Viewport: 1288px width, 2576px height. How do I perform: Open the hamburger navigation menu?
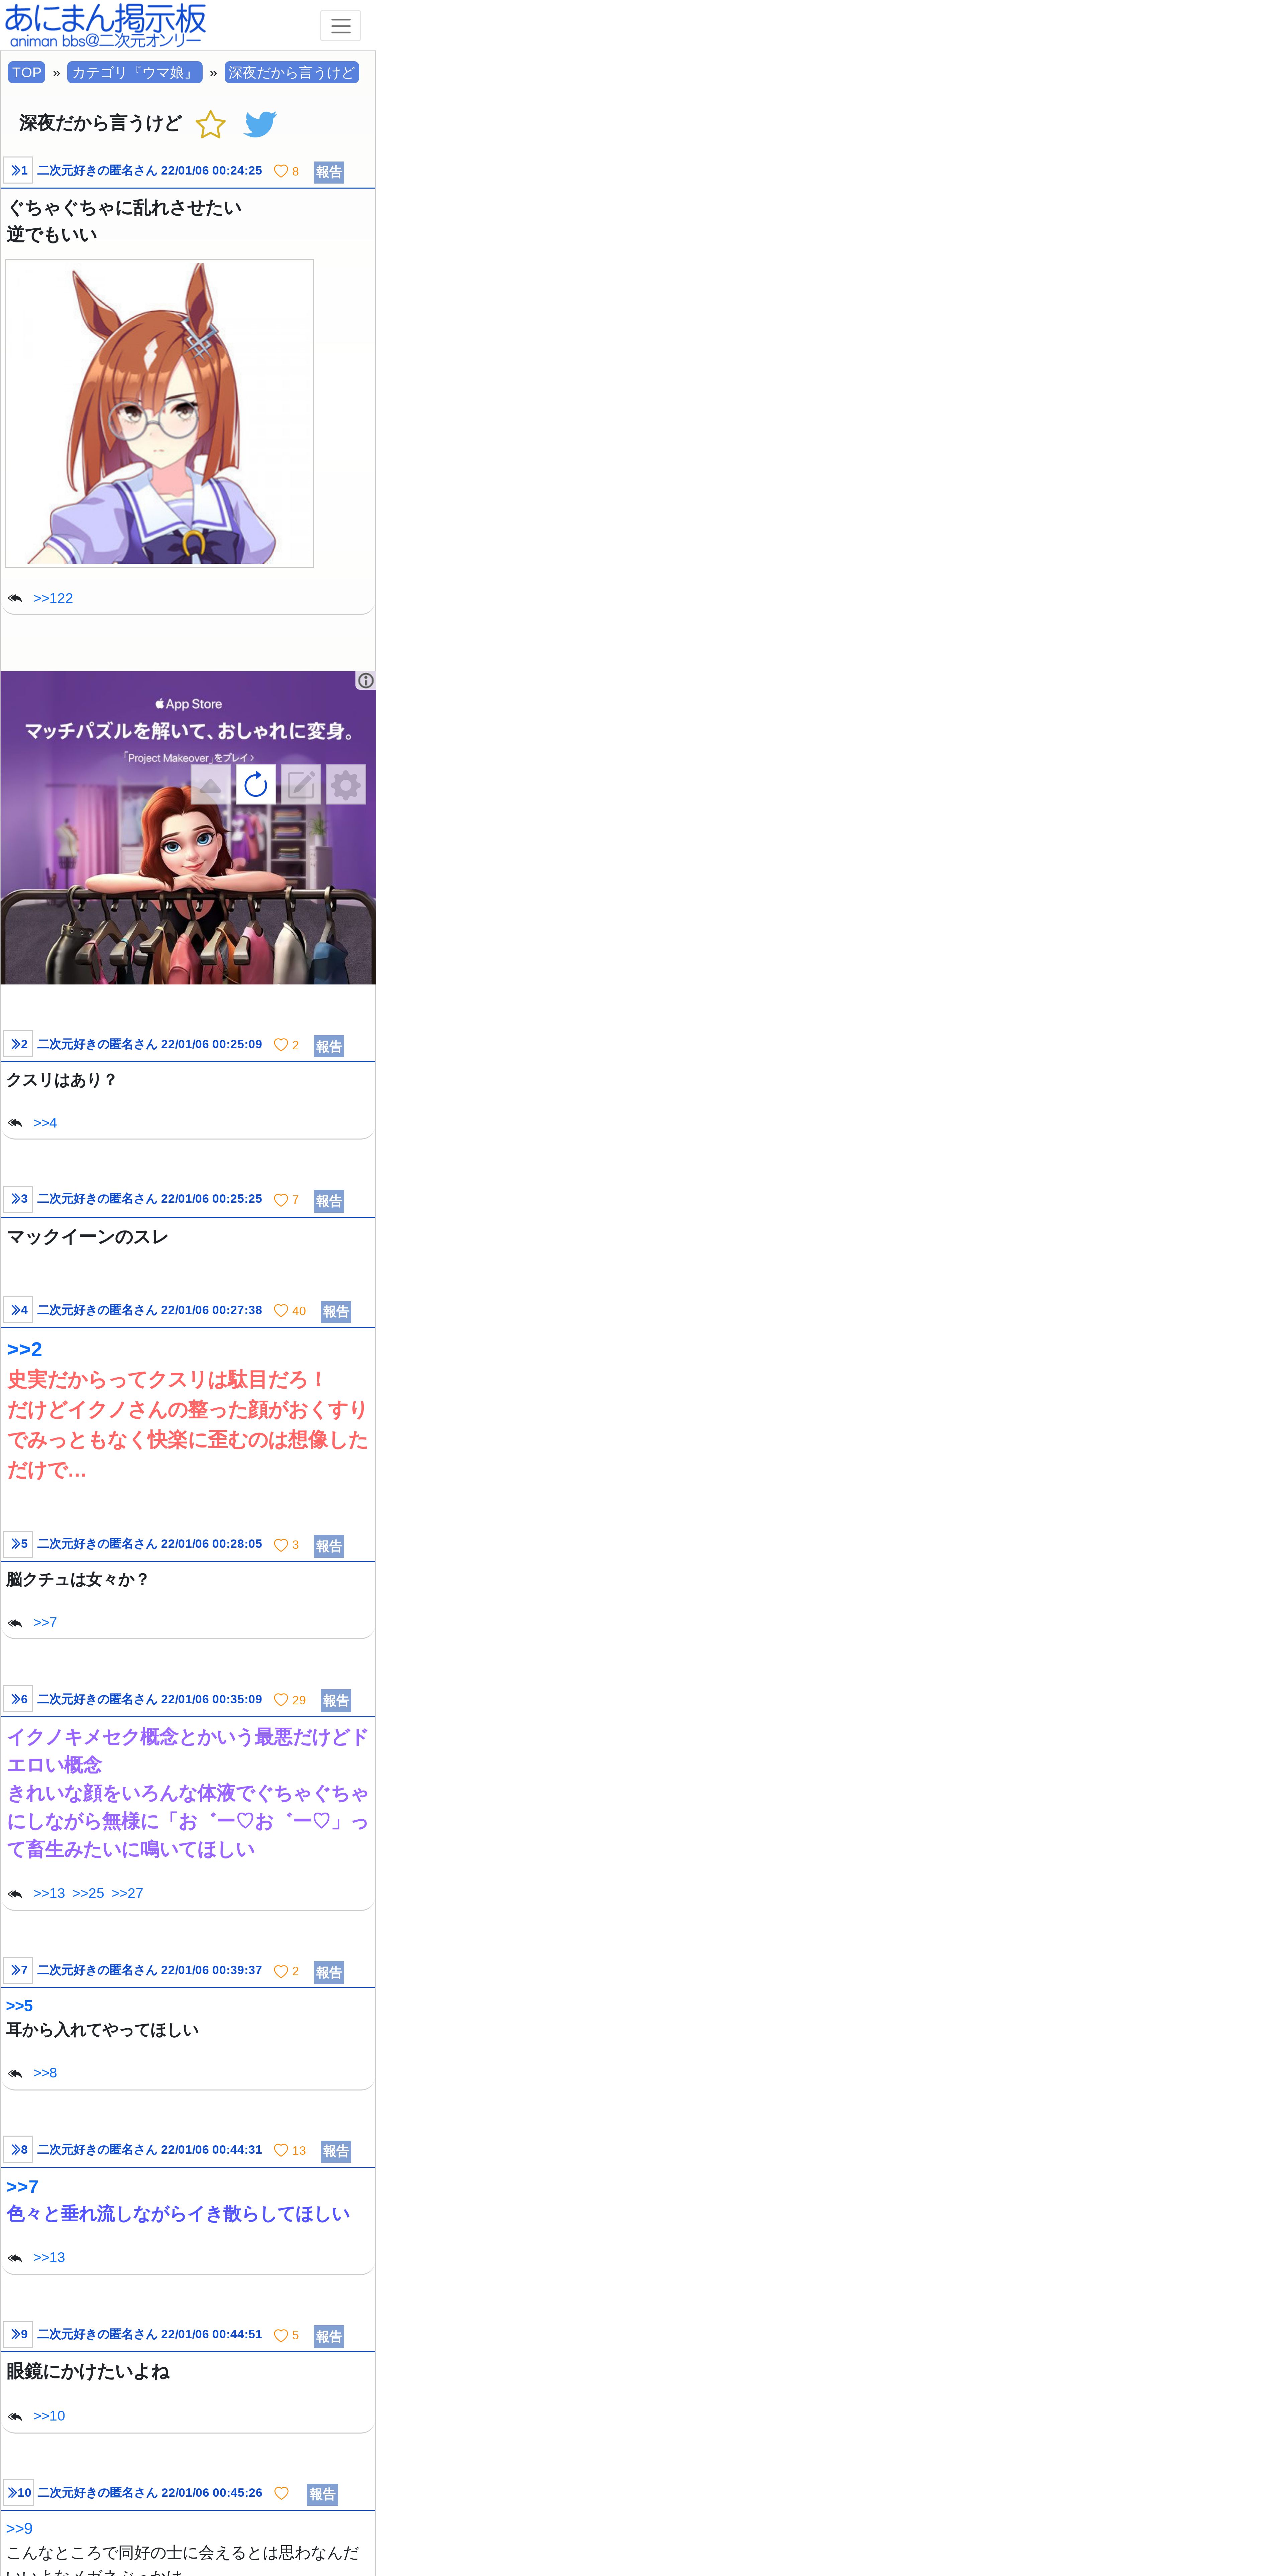click(340, 26)
